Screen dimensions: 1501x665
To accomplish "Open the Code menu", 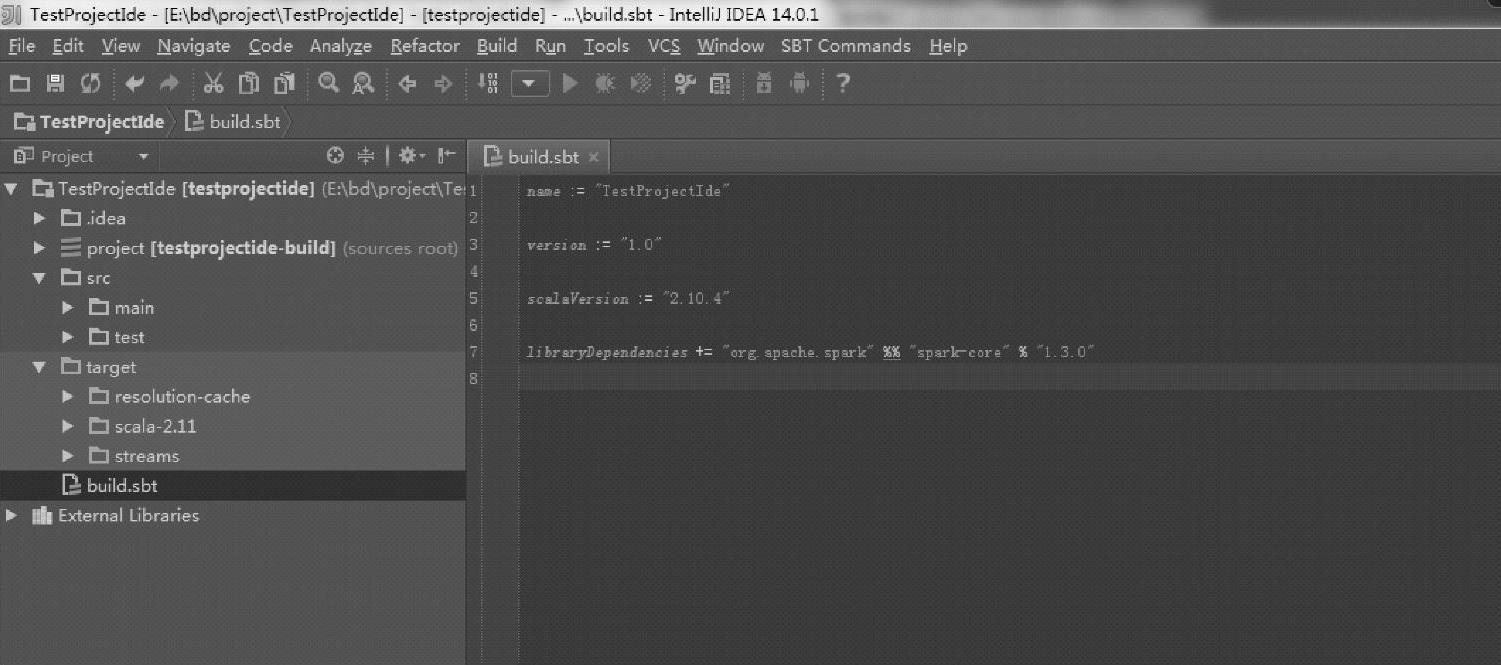I will coord(271,46).
